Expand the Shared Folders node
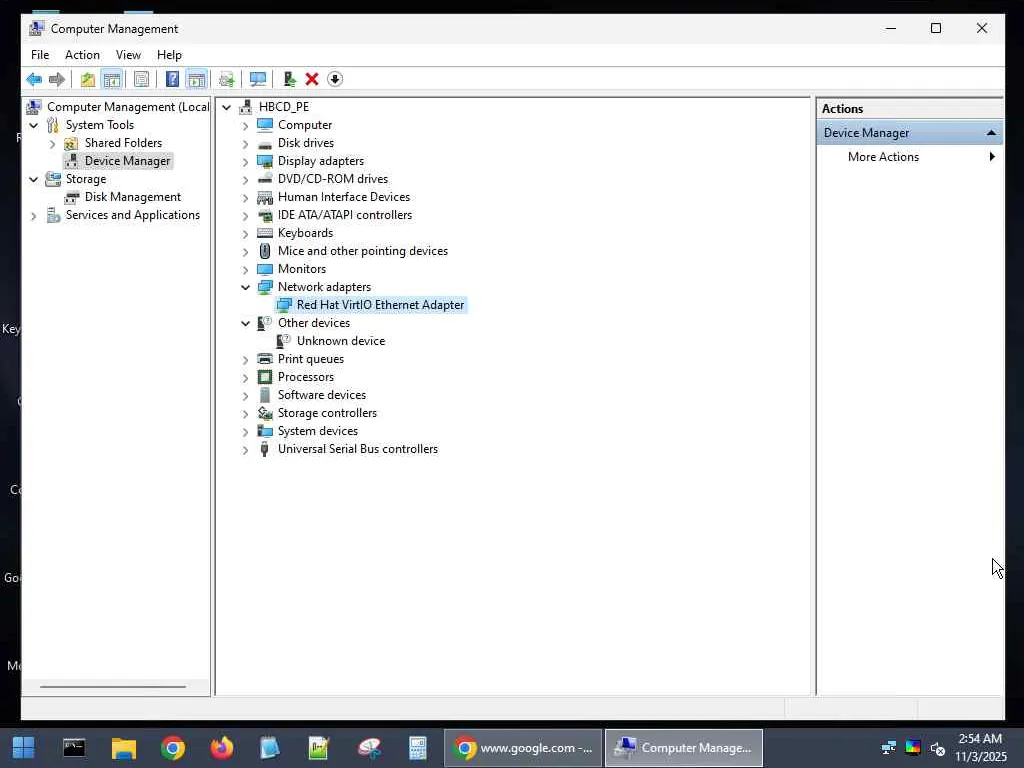The height and width of the screenshot is (768, 1024). click(x=53, y=144)
